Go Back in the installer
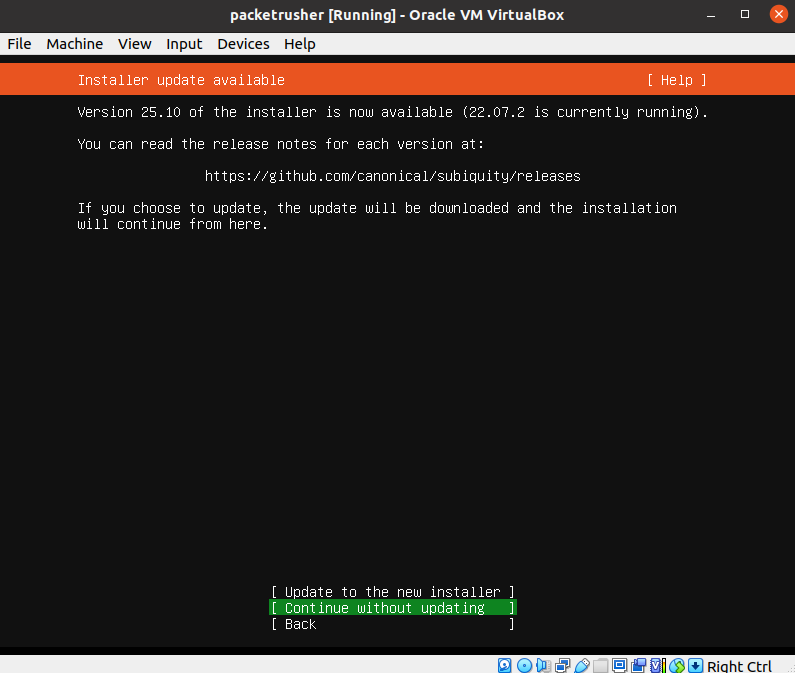The image size is (795, 673). (x=393, y=624)
